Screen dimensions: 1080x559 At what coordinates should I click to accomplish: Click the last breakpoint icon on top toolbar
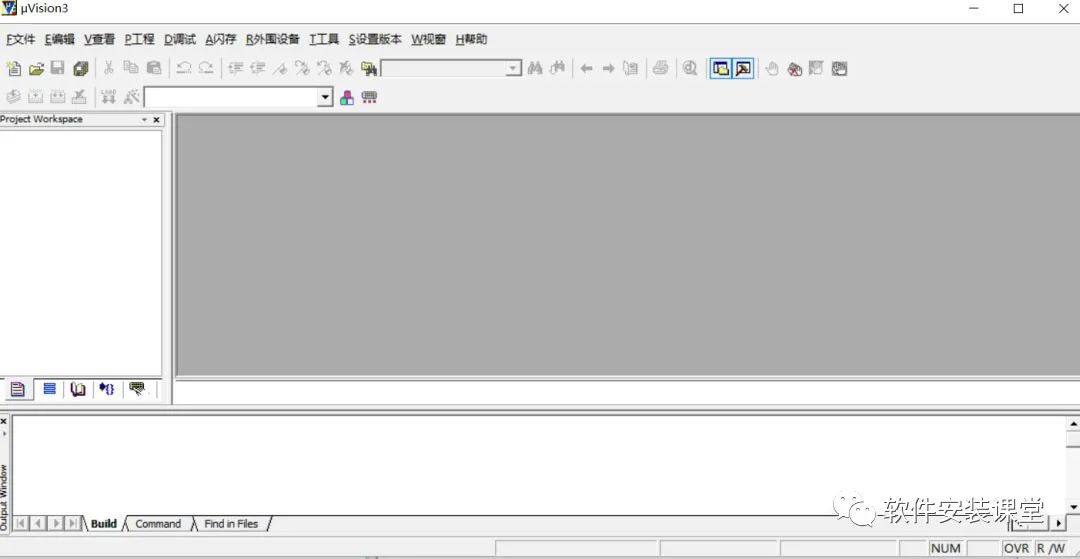839,68
